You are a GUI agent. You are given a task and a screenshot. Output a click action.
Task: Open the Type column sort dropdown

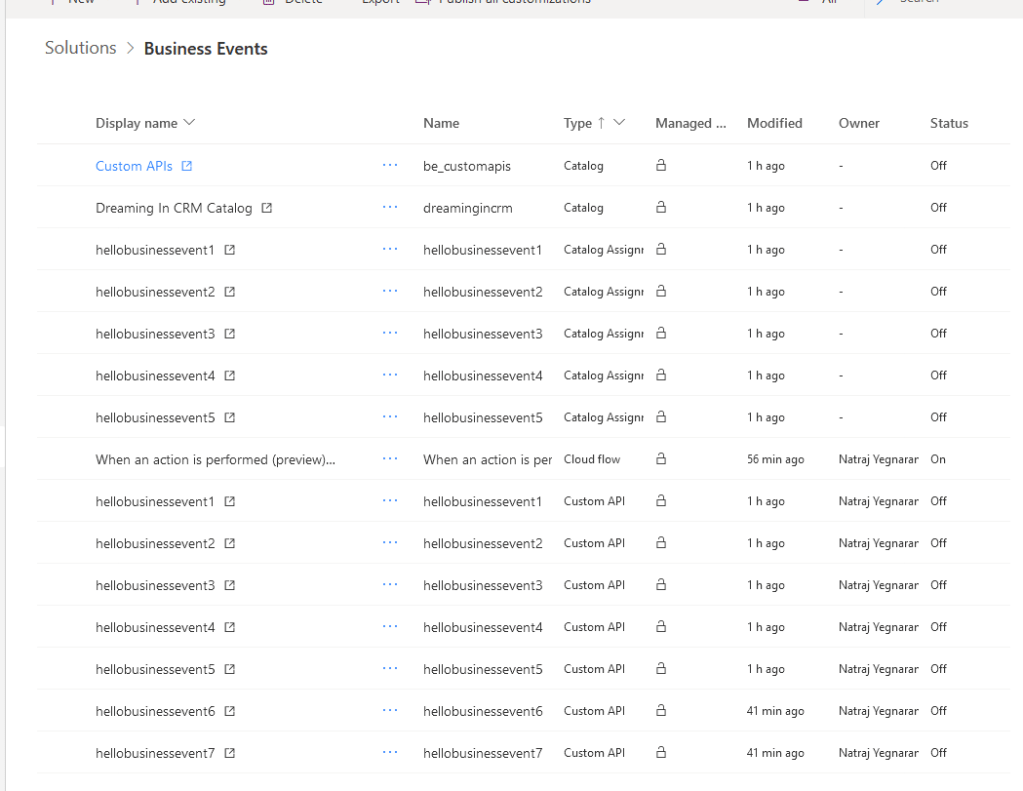(618, 121)
